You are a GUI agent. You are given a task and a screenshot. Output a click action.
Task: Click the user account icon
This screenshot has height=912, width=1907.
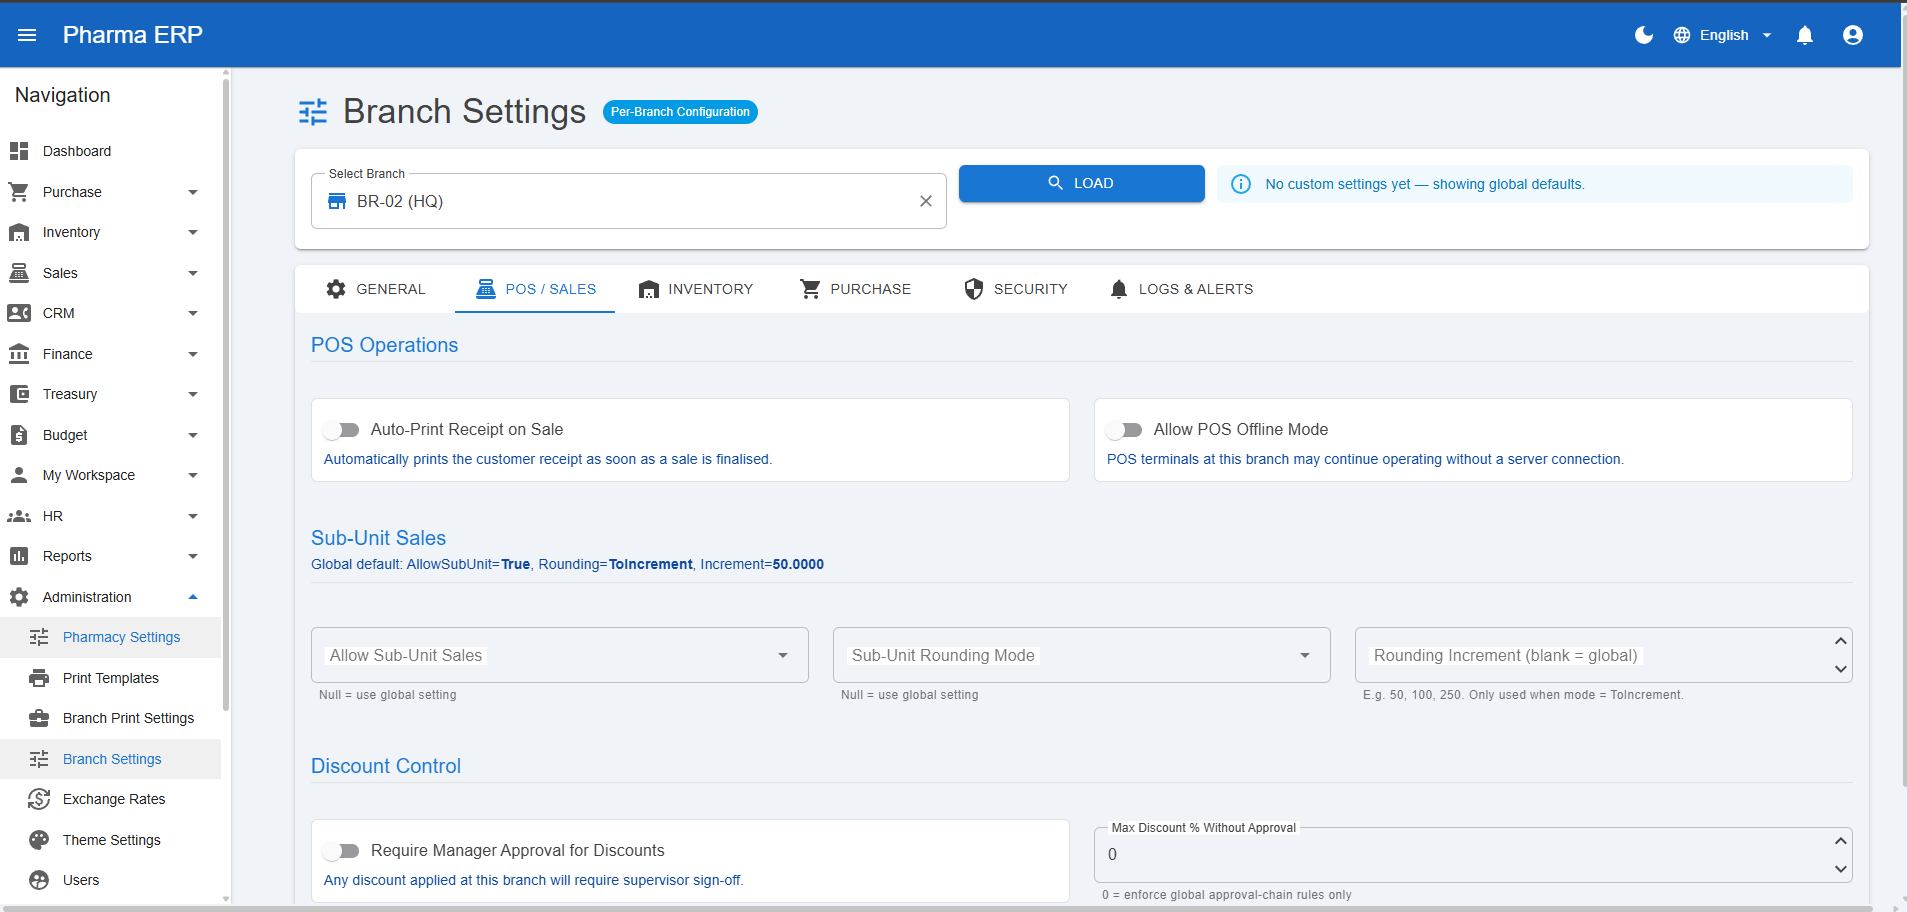(1852, 35)
